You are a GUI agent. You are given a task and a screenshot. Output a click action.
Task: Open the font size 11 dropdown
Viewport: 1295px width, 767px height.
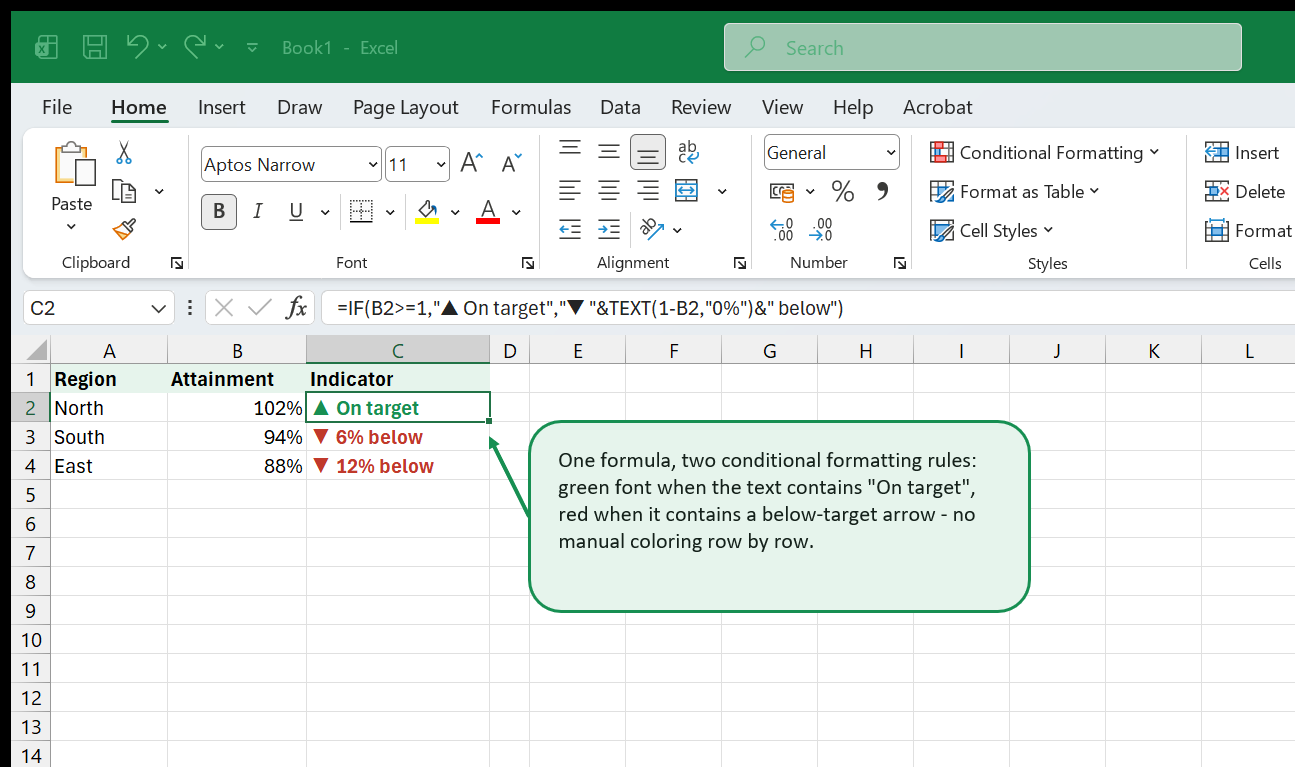pos(442,165)
